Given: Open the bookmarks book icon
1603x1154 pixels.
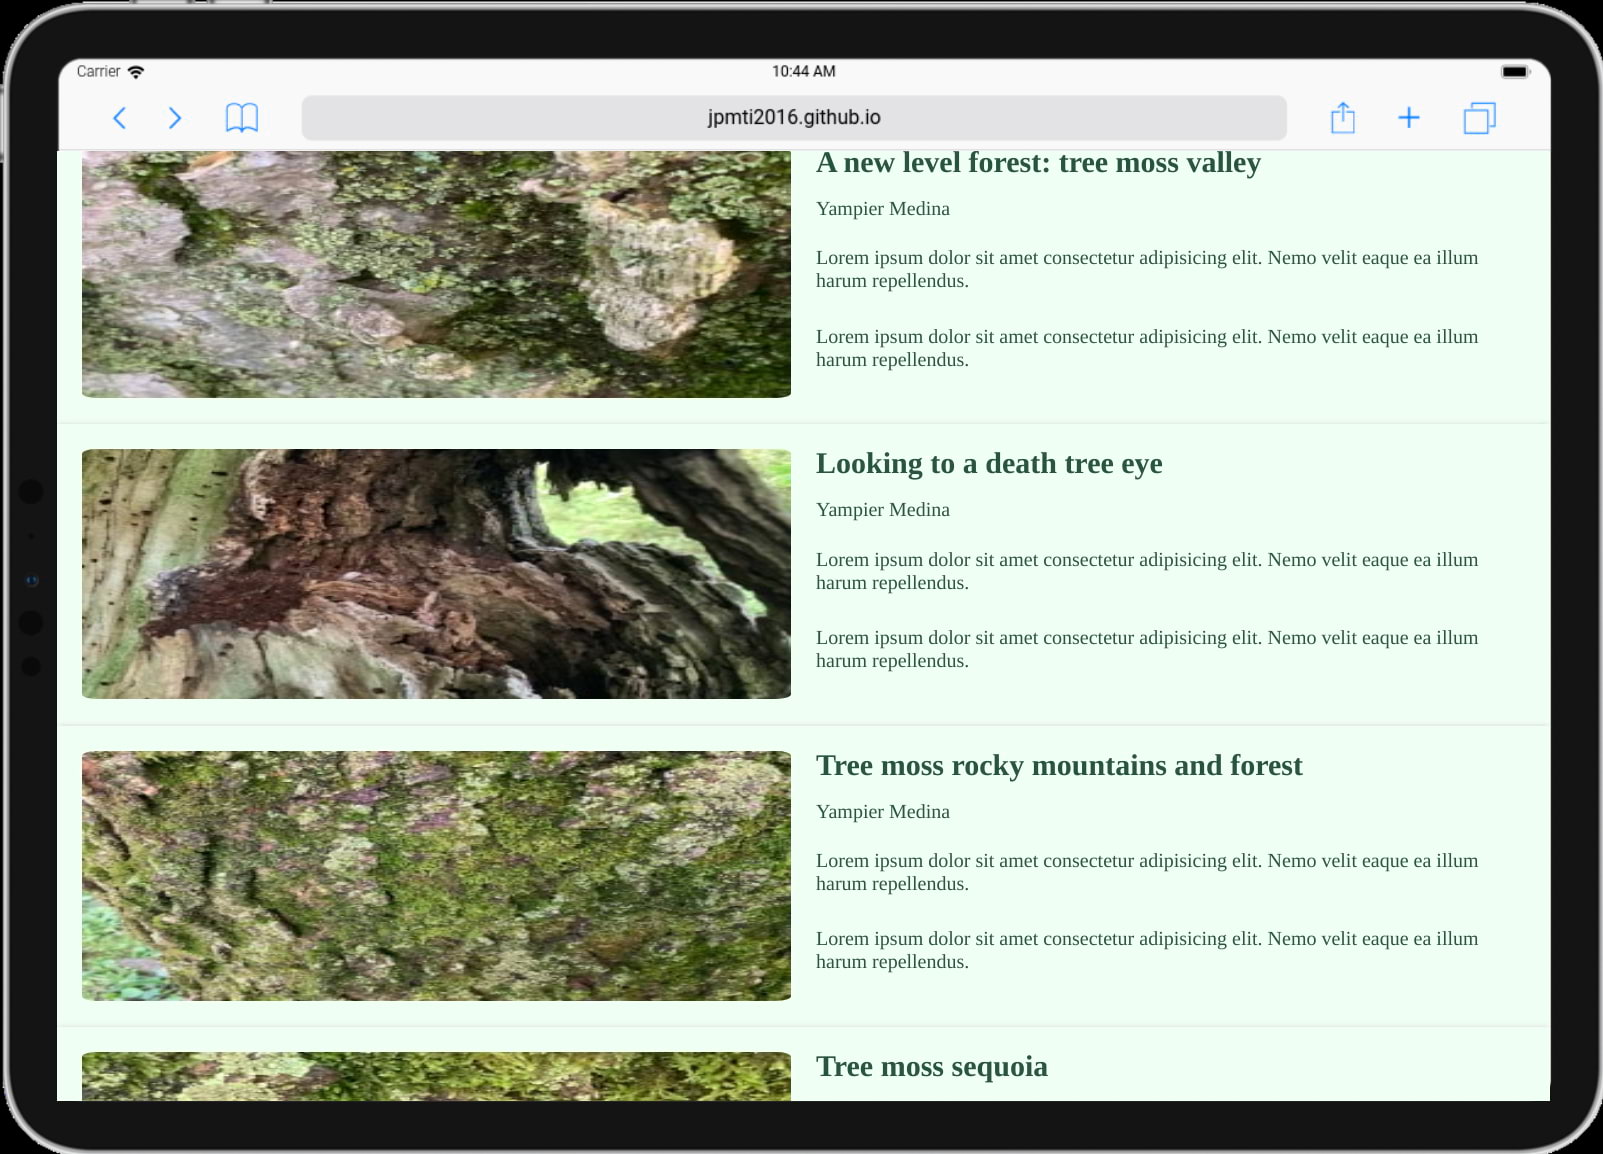Looking at the screenshot, I should pyautogui.click(x=242, y=118).
